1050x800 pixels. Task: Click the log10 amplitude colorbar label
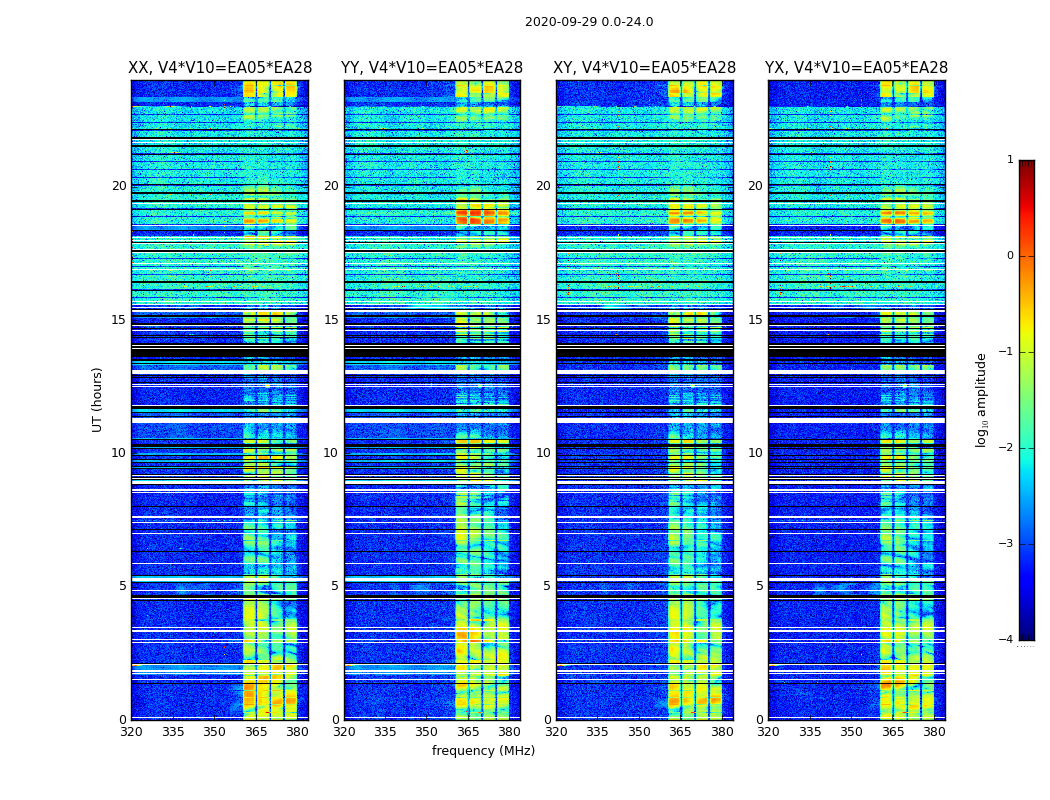[981, 400]
